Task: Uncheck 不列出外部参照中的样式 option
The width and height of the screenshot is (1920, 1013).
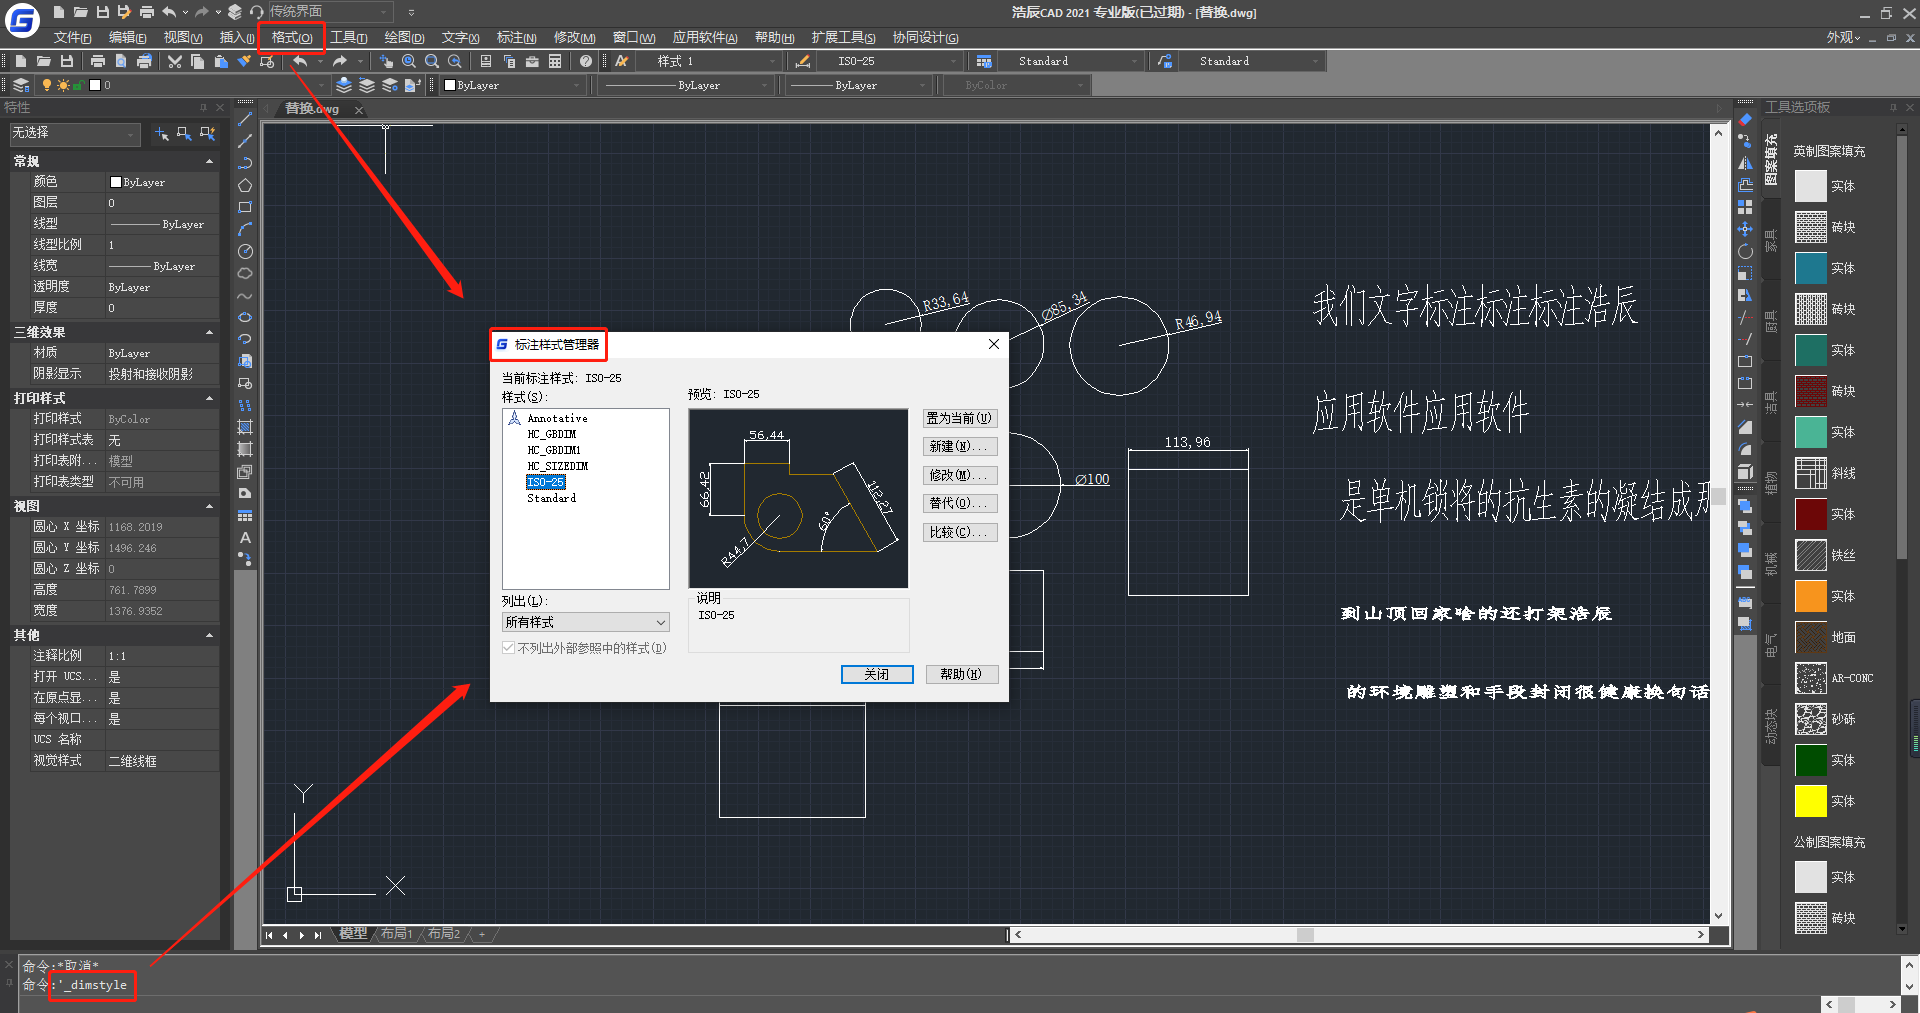Action: (508, 647)
